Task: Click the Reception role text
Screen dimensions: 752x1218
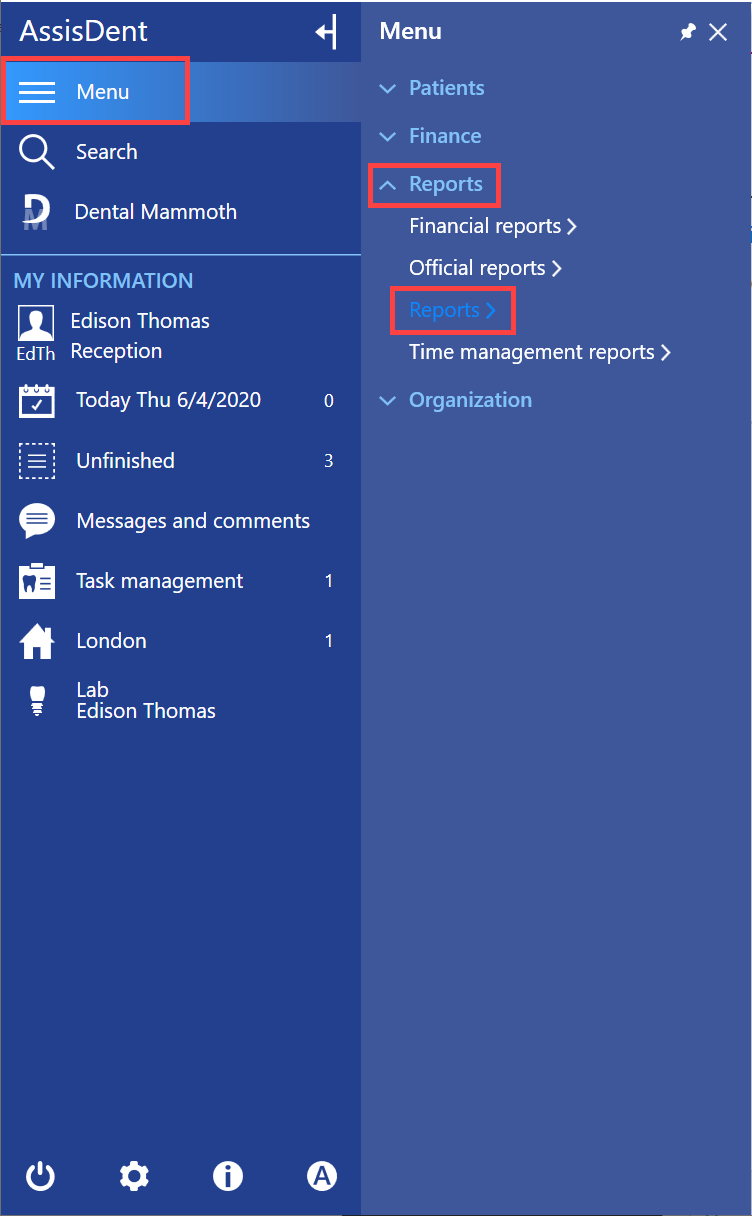Action: click(x=116, y=351)
